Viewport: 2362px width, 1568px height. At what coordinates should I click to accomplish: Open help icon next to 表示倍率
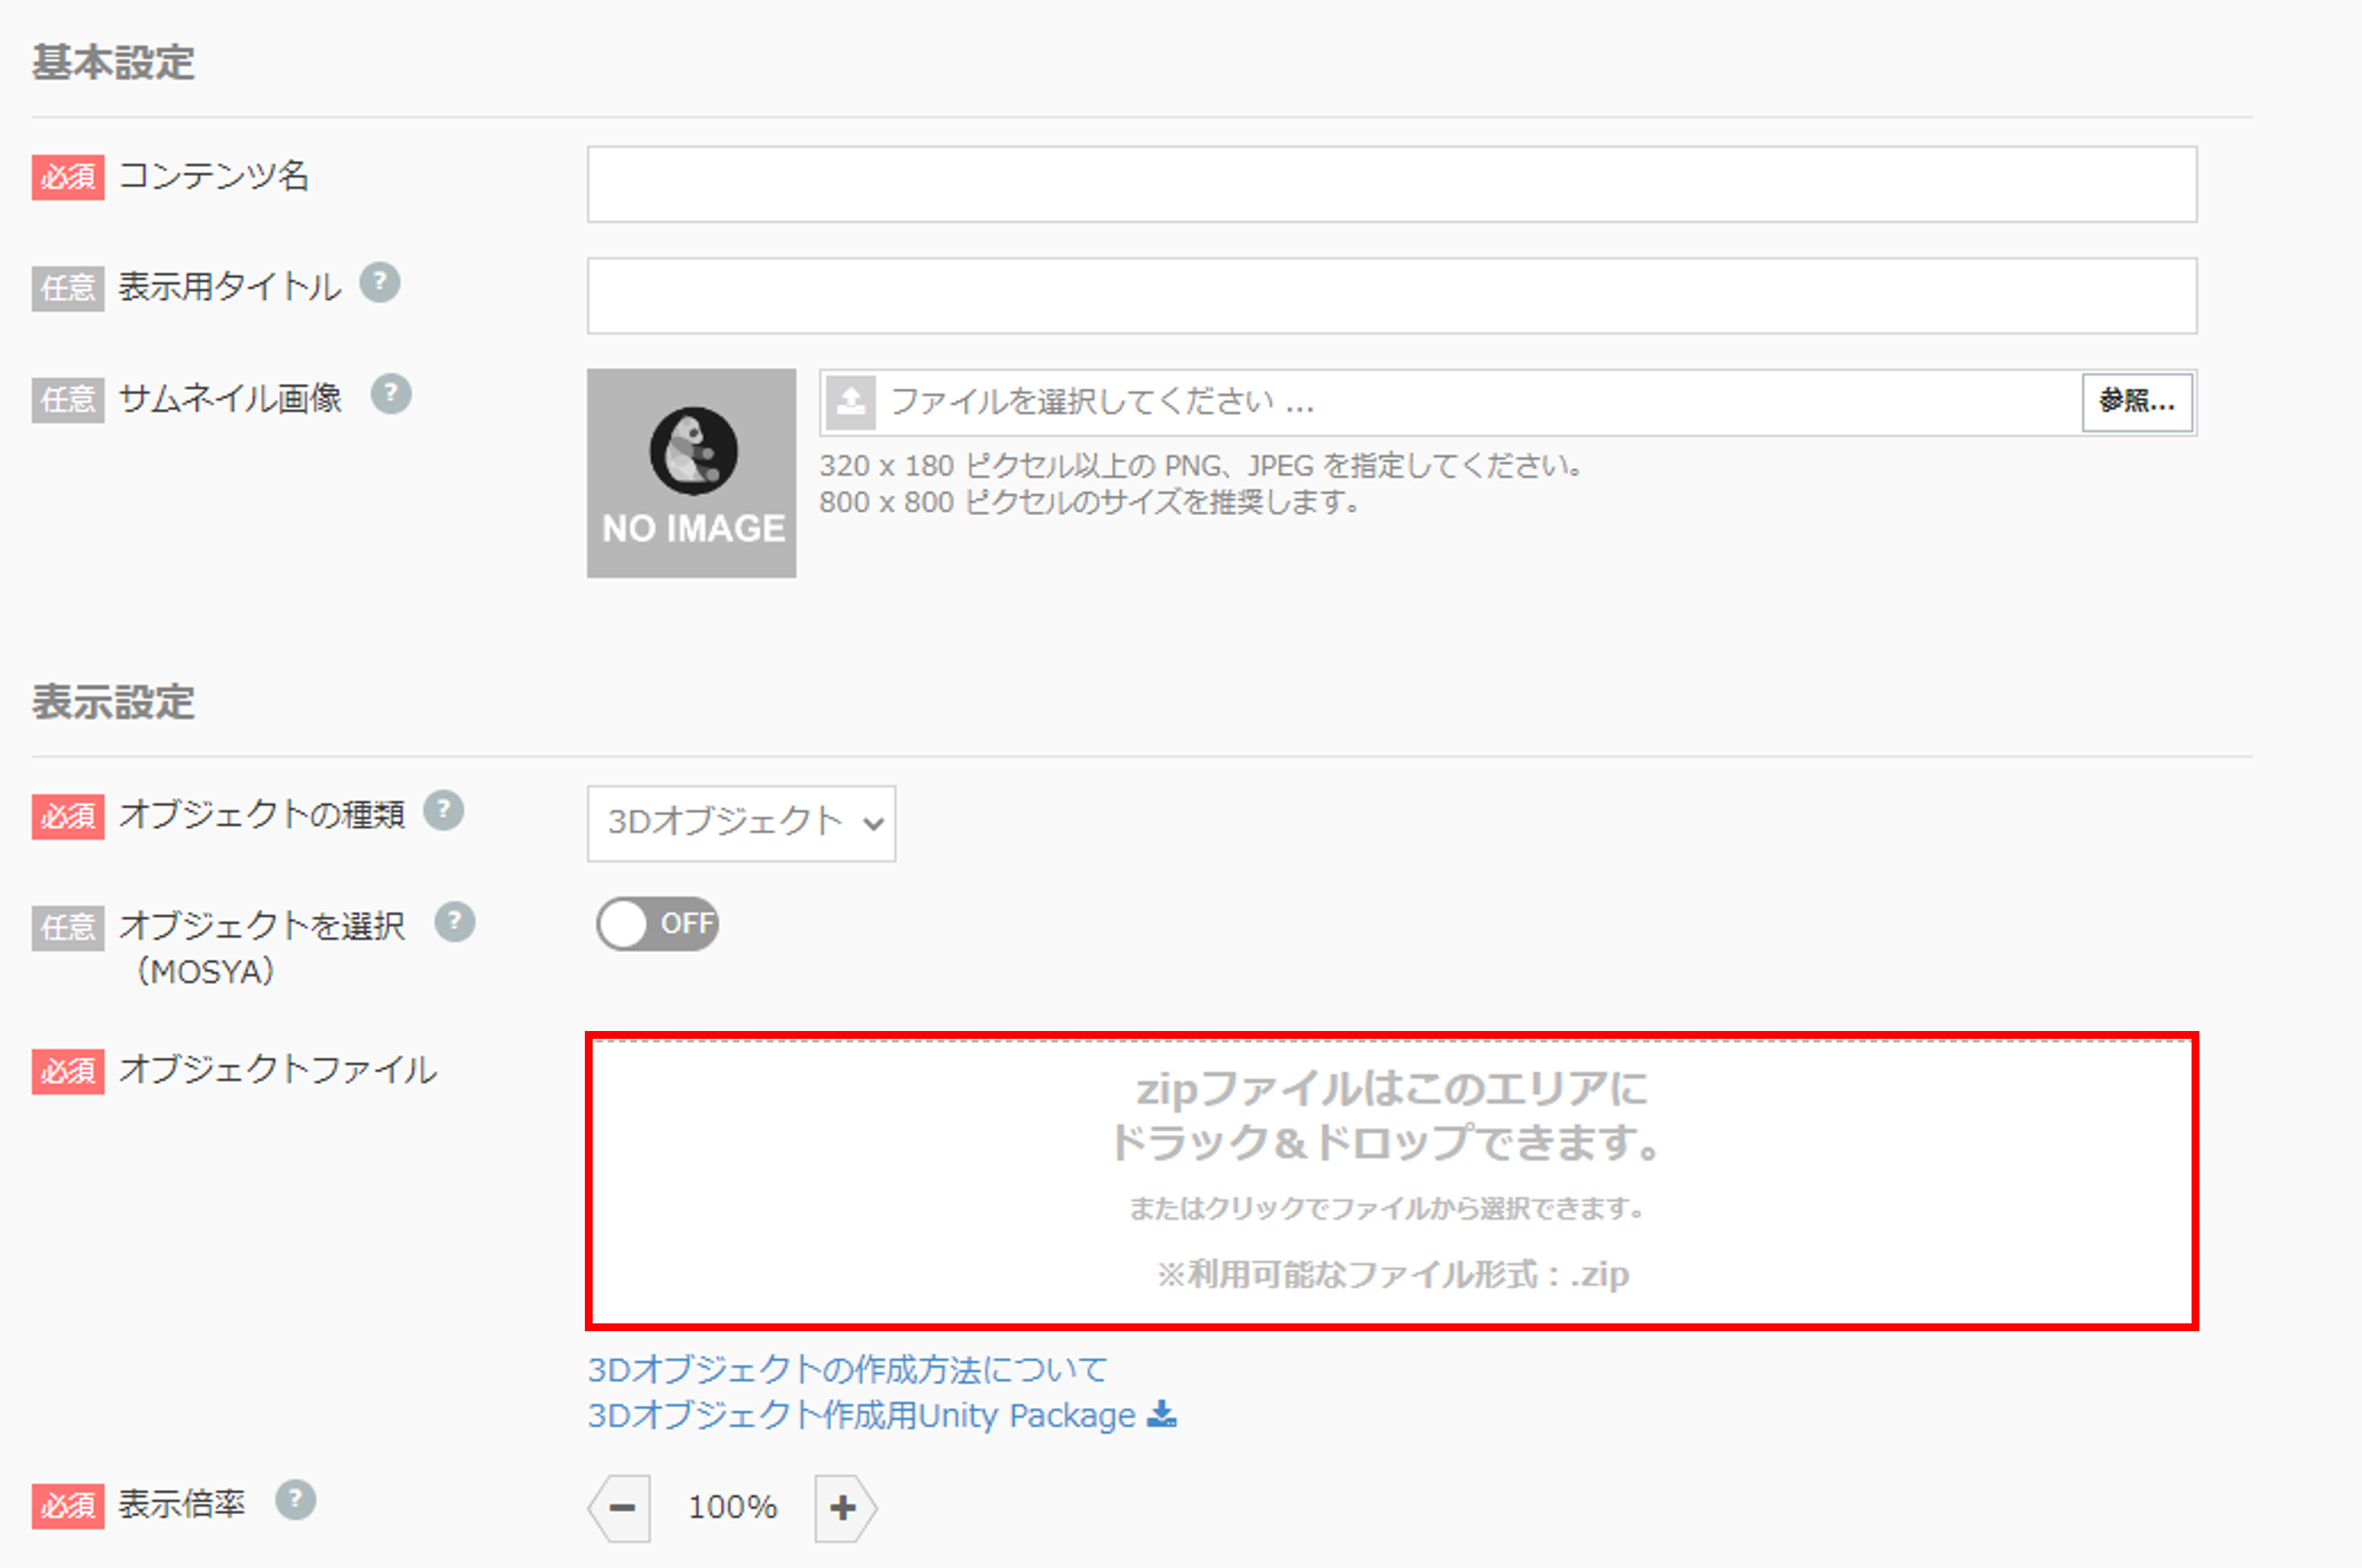coord(296,1500)
